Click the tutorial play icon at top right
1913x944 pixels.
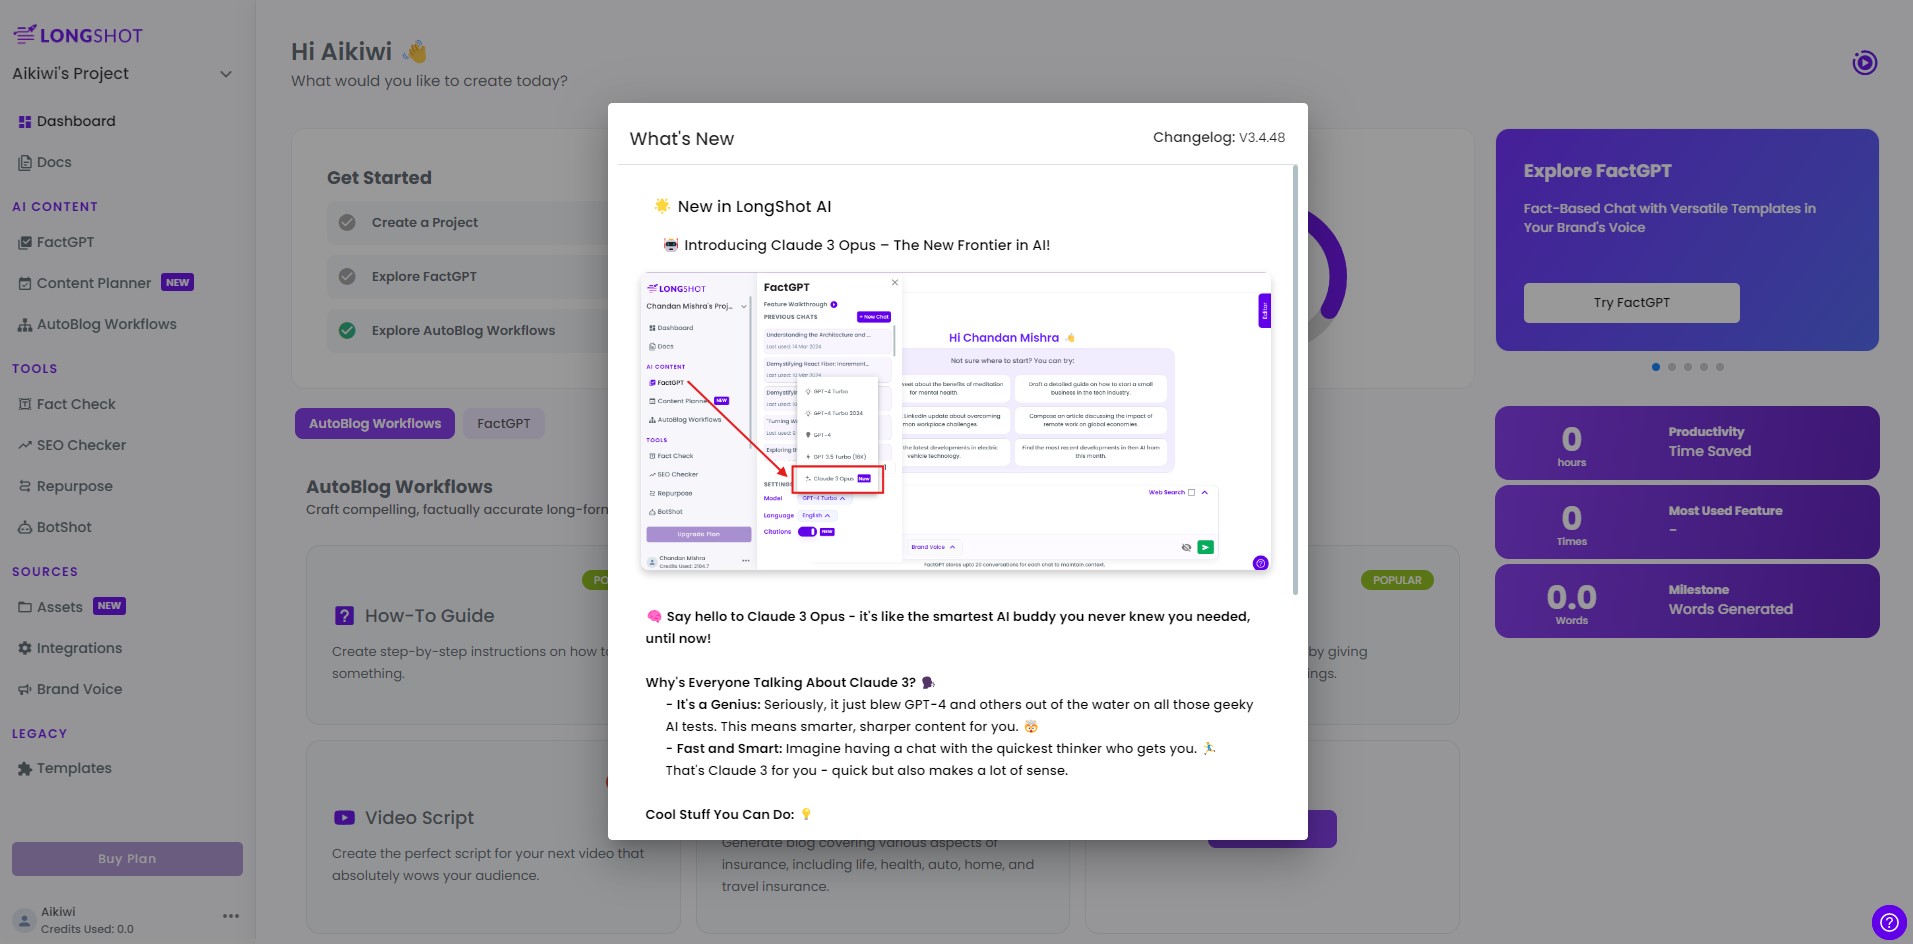coord(1864,63)
